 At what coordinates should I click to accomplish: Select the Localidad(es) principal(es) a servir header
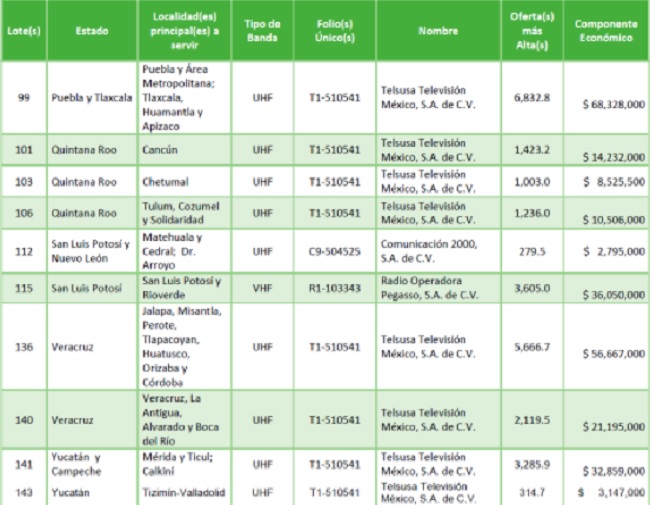tap(184, 31)
